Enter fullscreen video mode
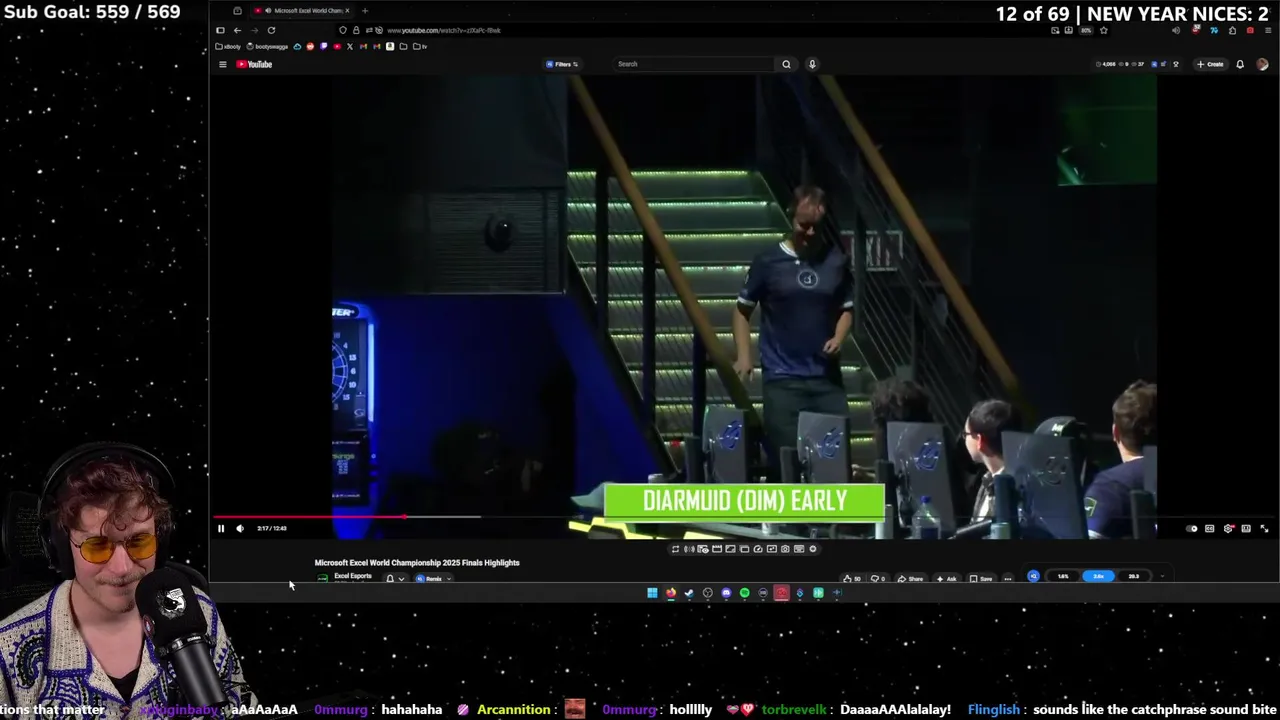The width and height of the screenshot is (1280, 720). point(1264,528)
